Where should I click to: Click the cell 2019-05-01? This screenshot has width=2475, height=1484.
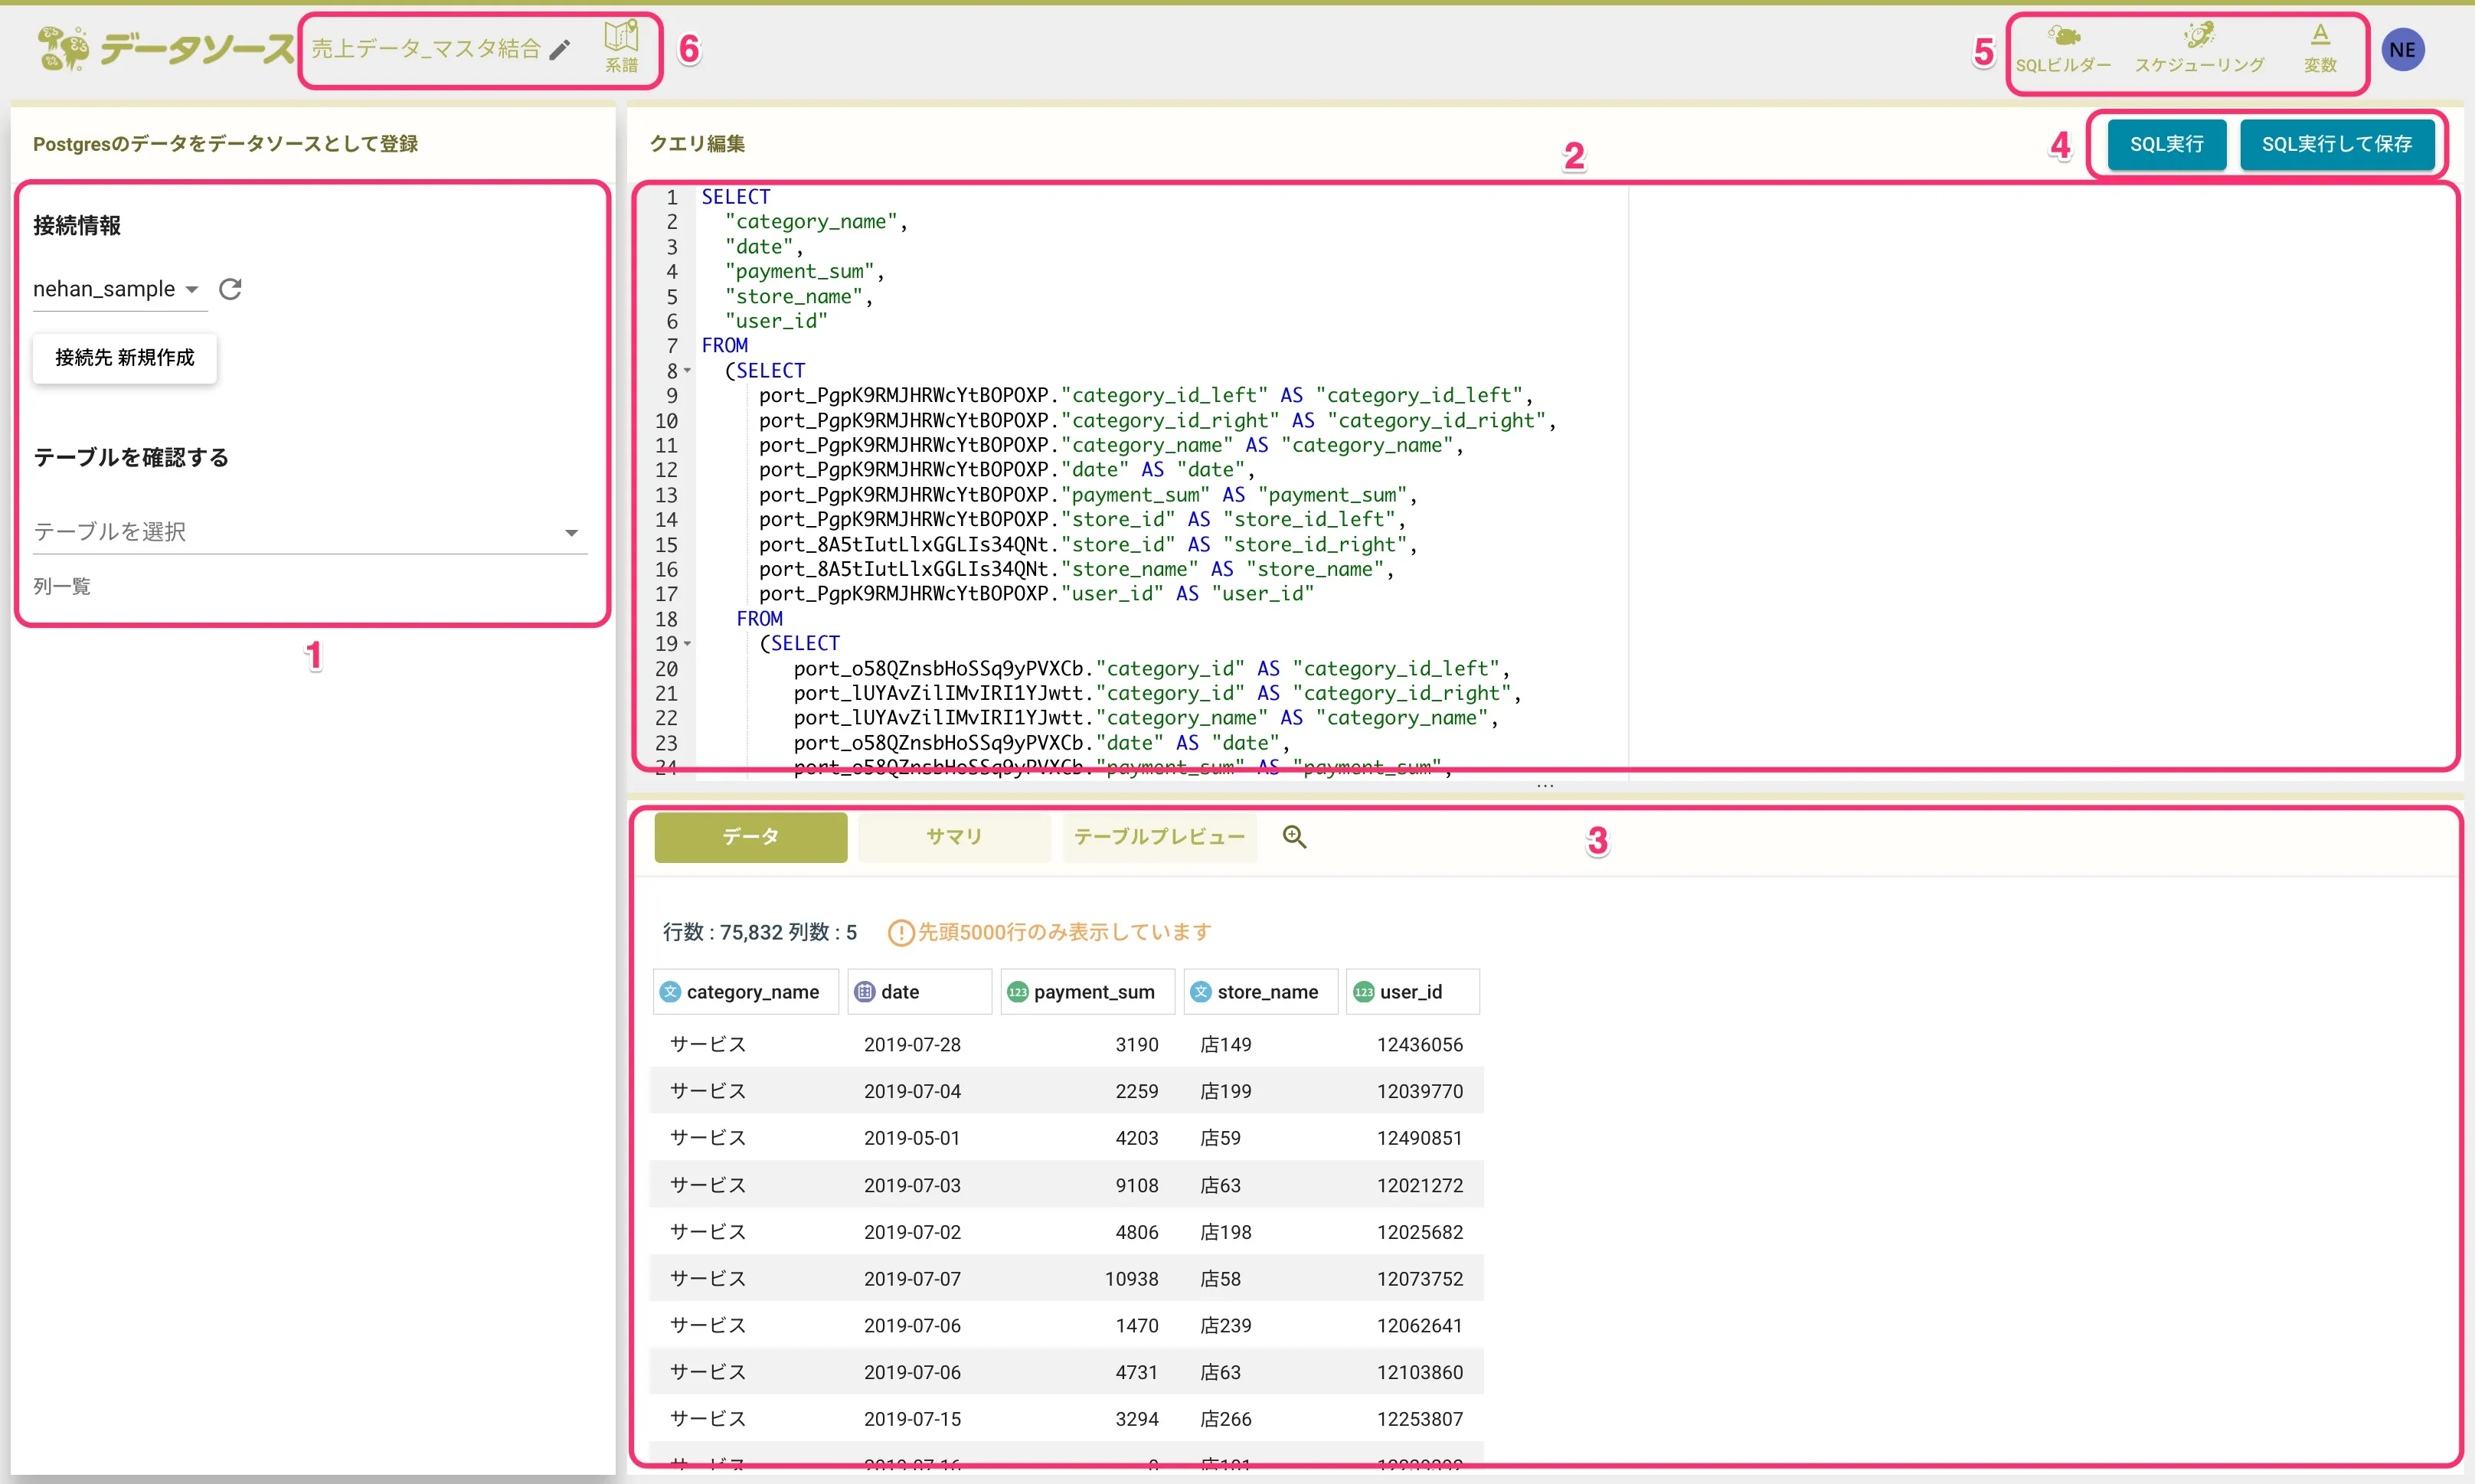[x=912, y=1138]
